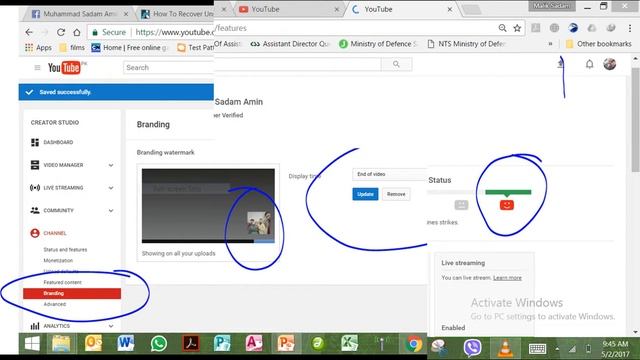Open Ministry of Defence bookmark

(x=378, y=44)
